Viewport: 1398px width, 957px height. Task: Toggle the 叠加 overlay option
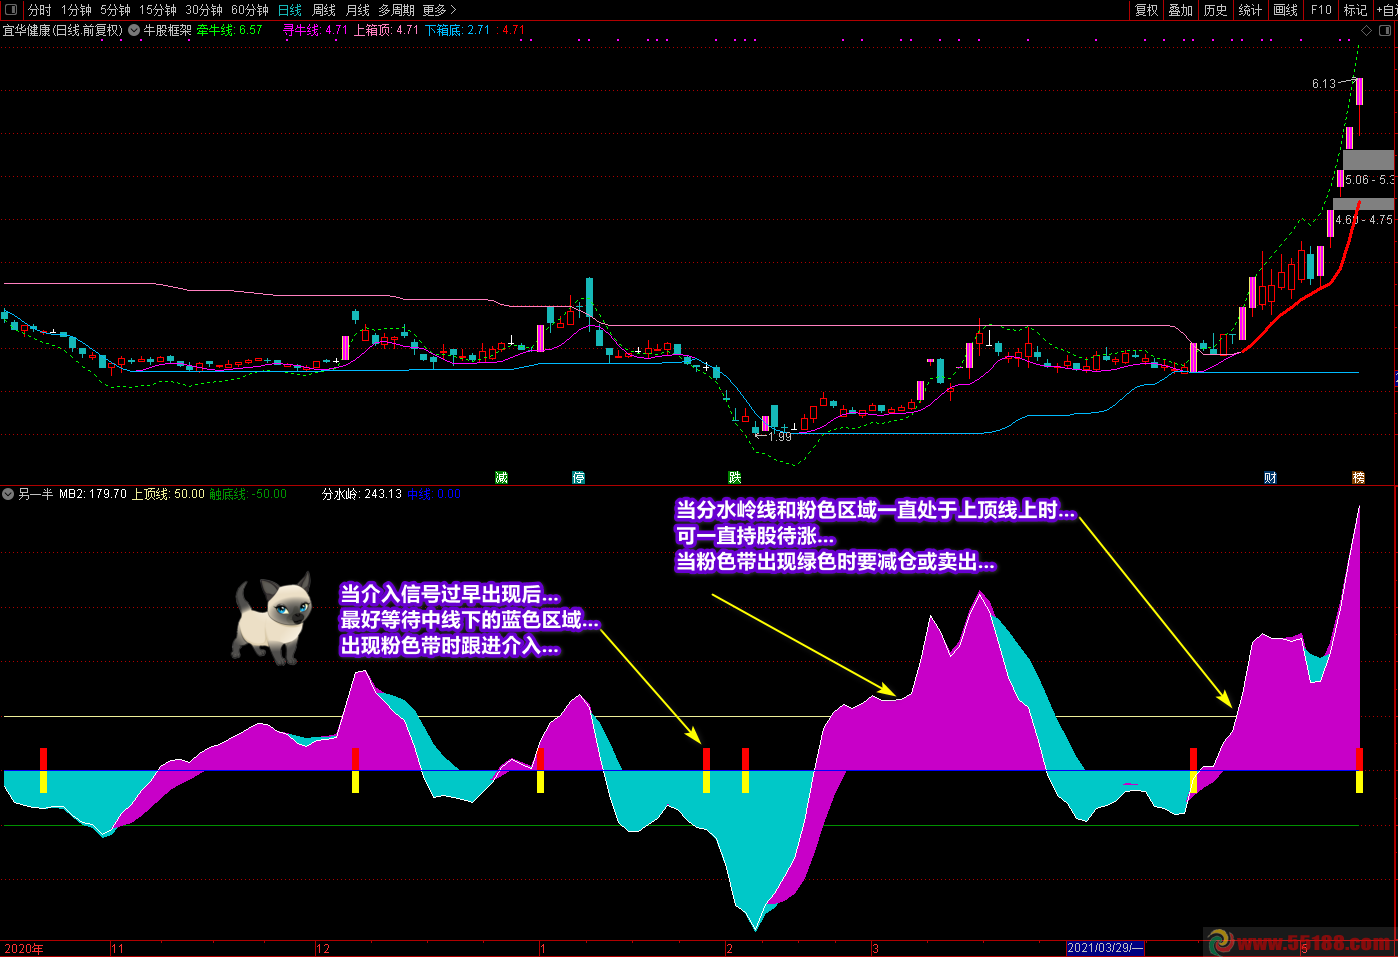pyautogui.click(x=1181, y=10)
